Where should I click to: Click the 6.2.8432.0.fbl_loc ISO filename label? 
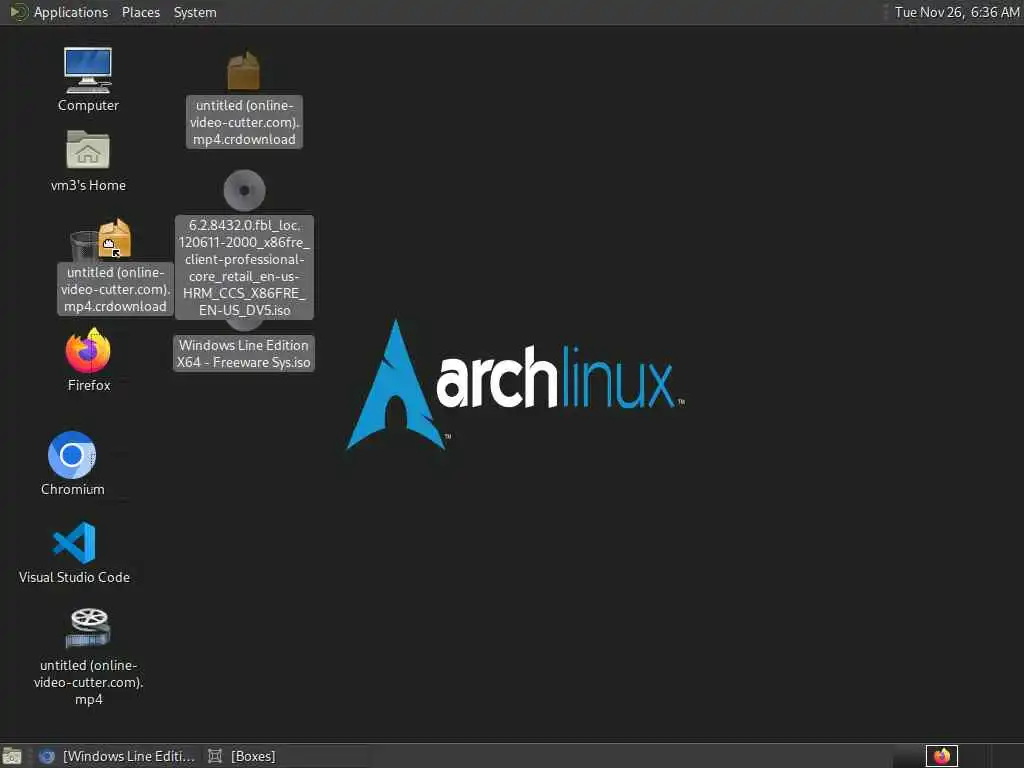[244, 267]
